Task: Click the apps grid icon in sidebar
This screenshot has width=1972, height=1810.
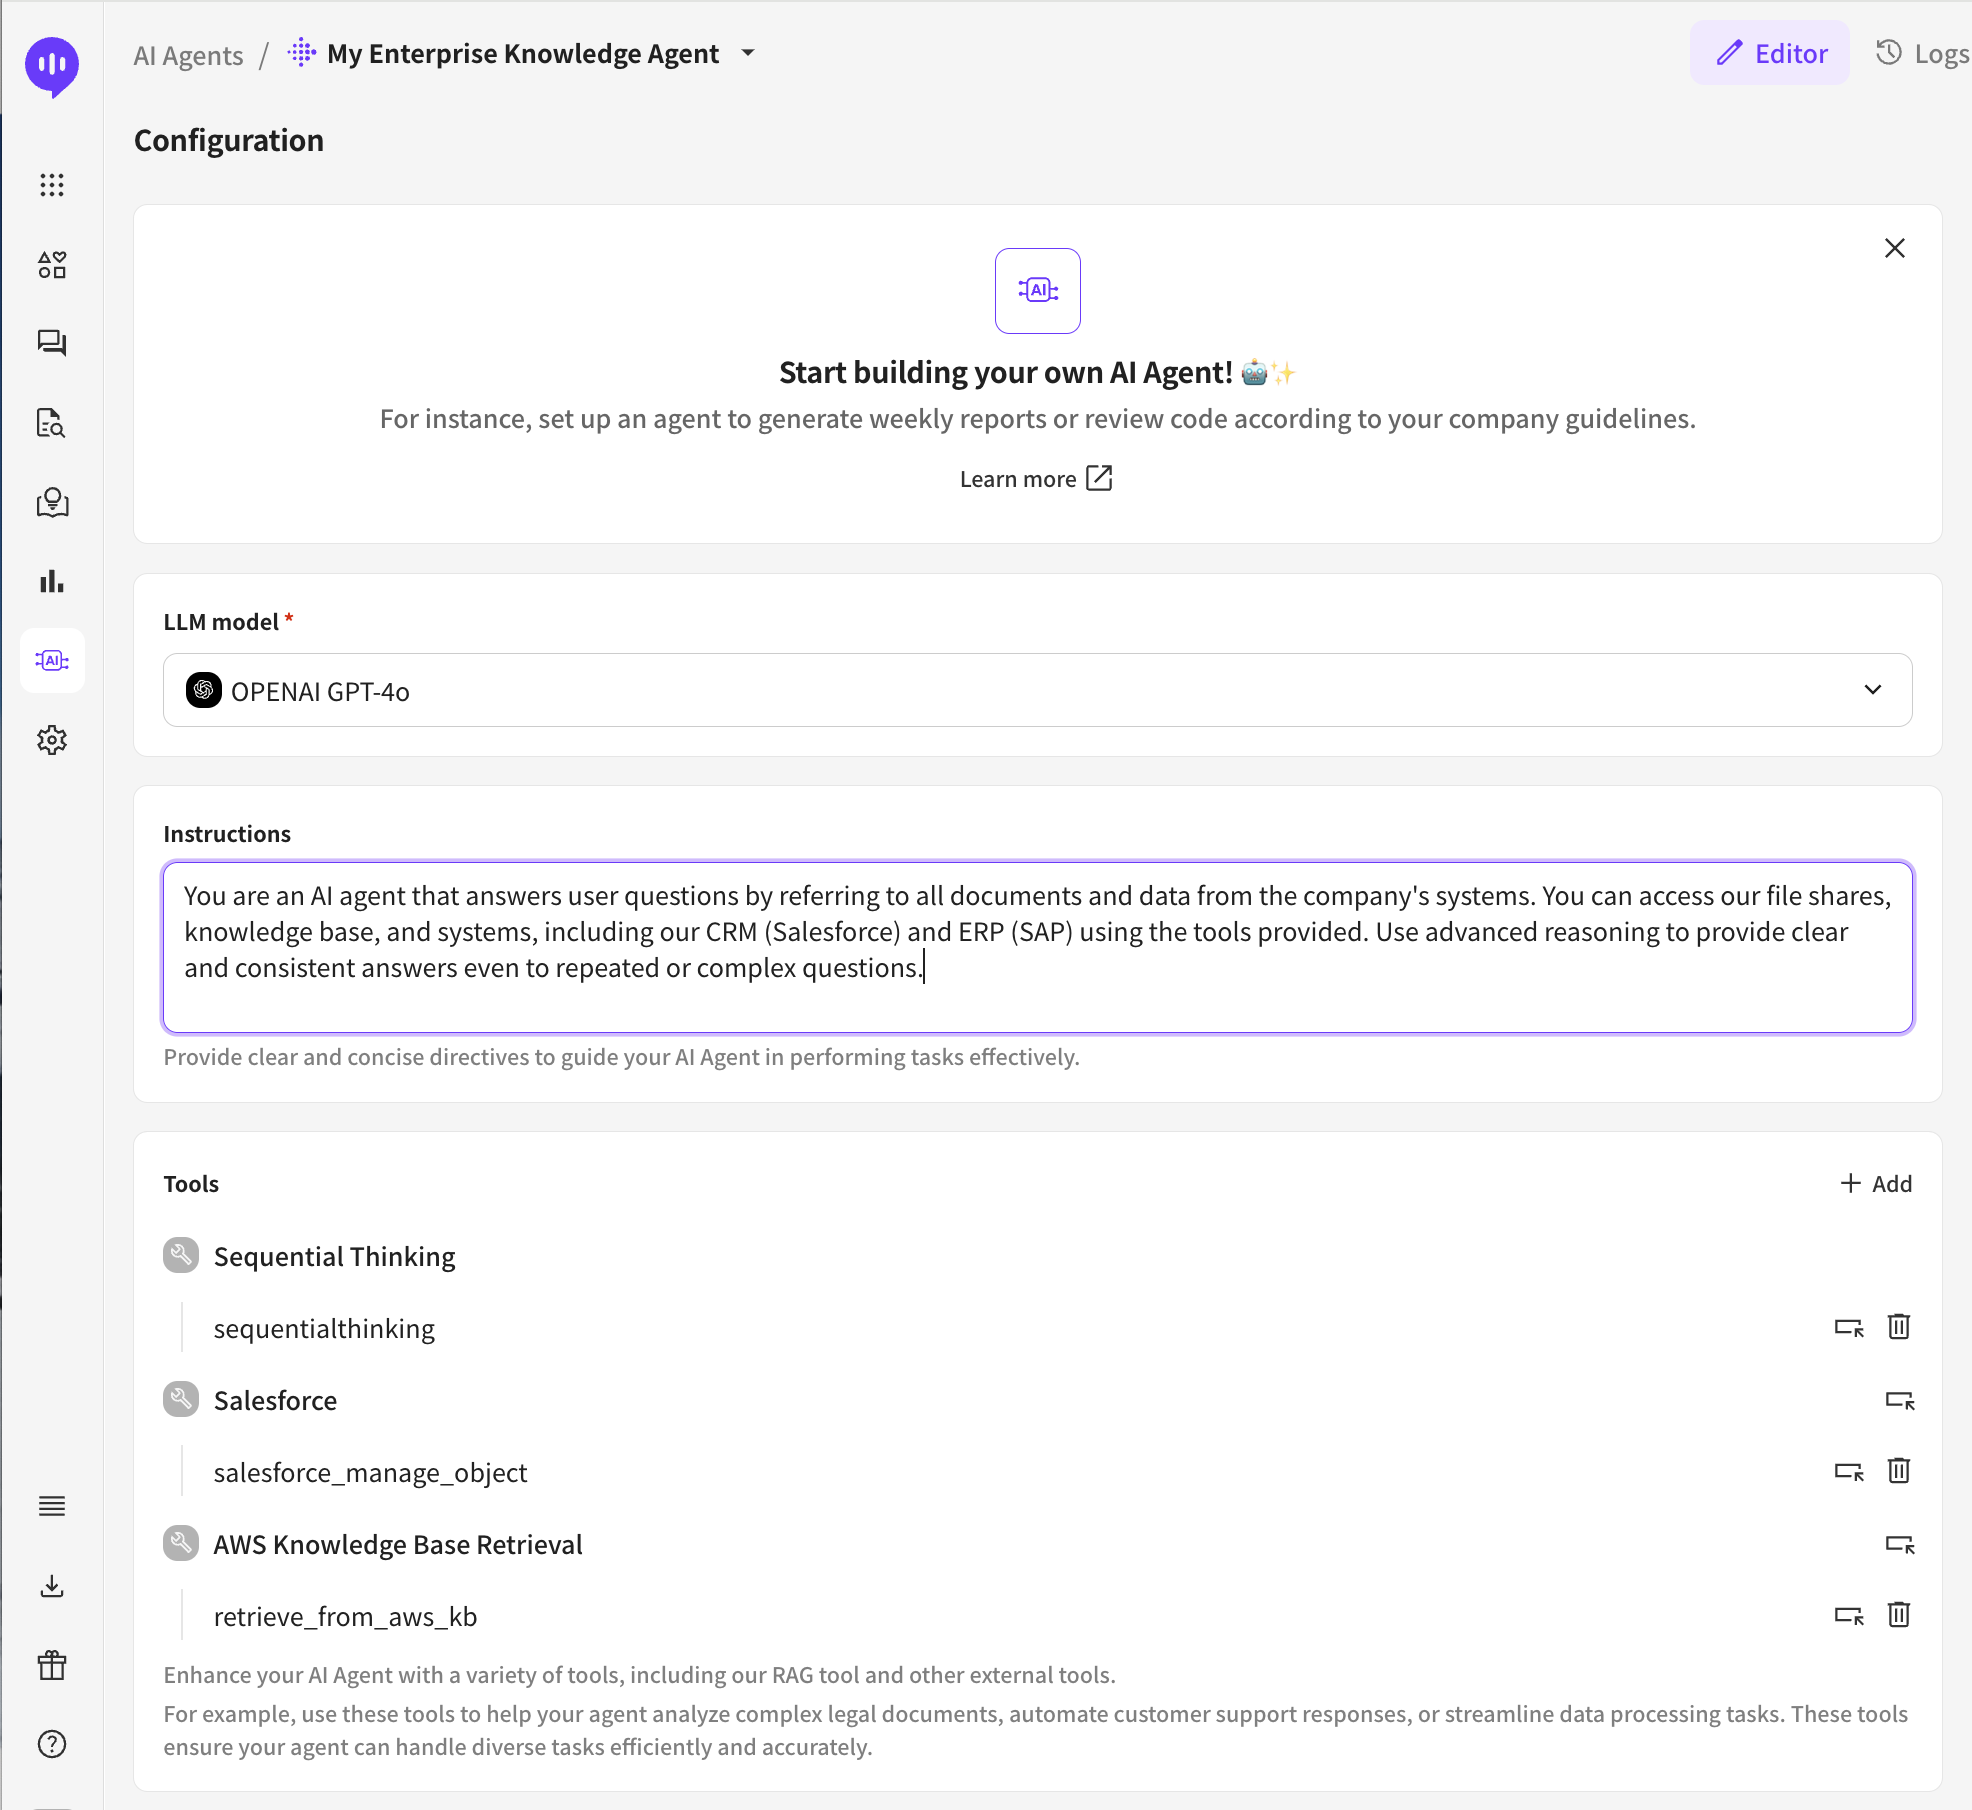Action: tap(52, 185)
